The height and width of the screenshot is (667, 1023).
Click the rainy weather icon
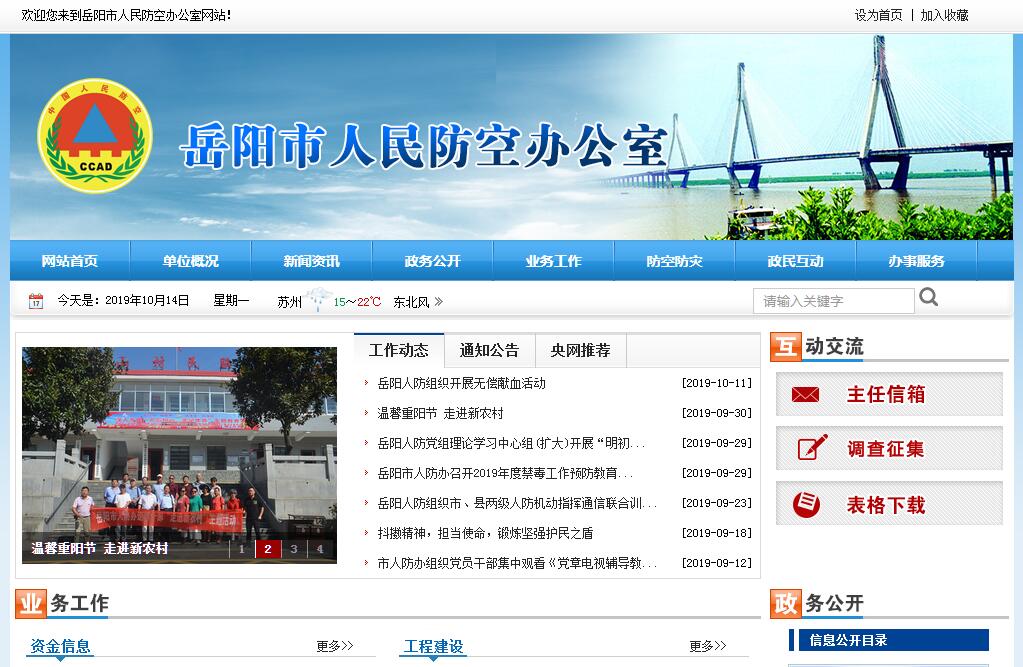tap(318, 300)
